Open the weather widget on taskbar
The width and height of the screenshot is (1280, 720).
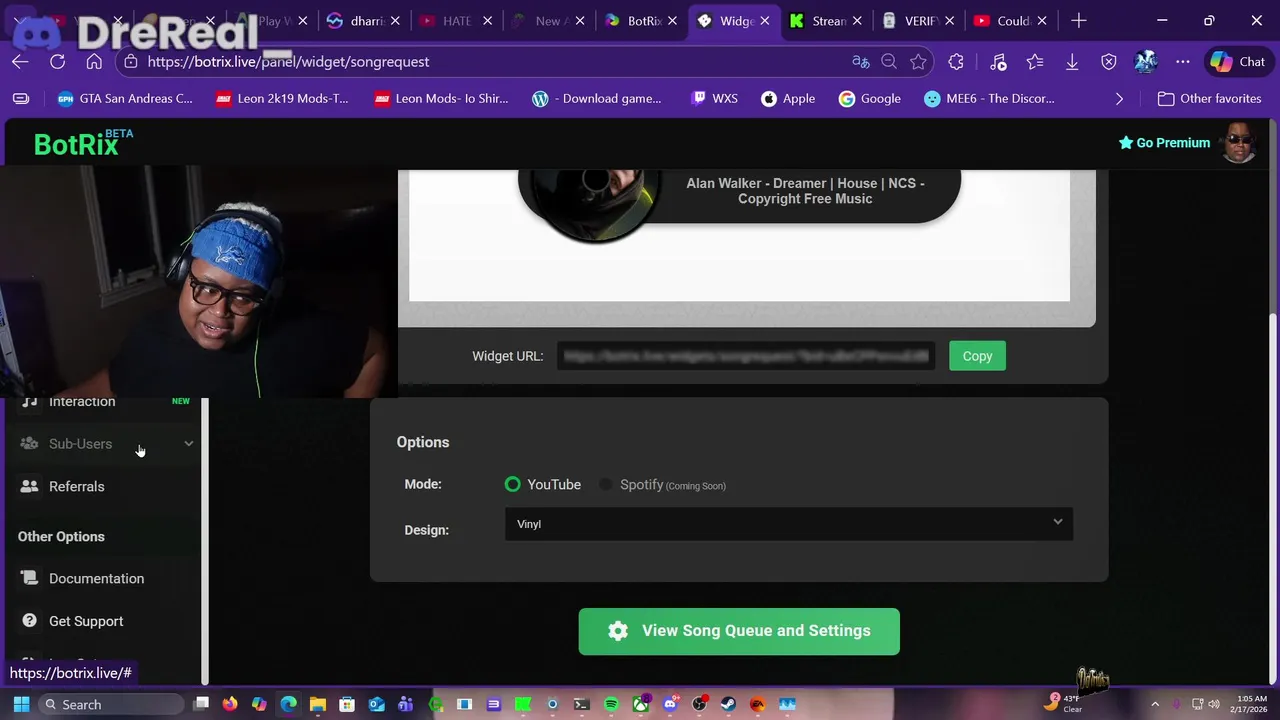pos(1063,704)
